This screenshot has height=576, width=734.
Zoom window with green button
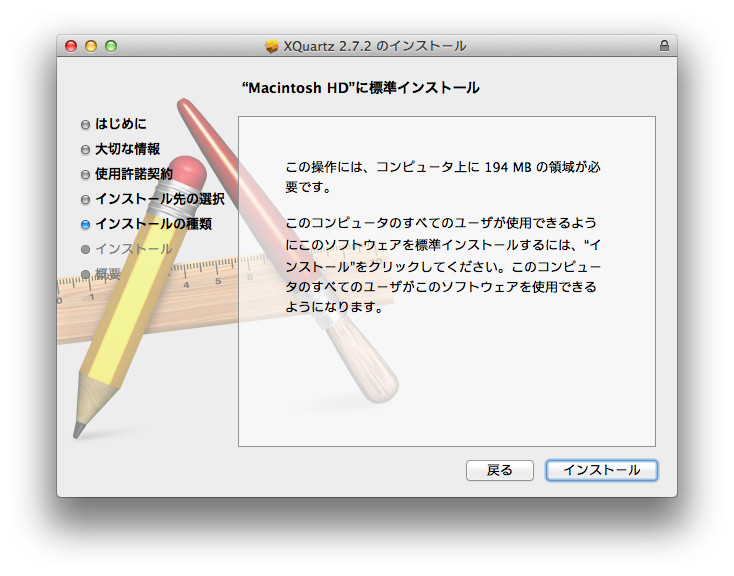tap(111, 46)
